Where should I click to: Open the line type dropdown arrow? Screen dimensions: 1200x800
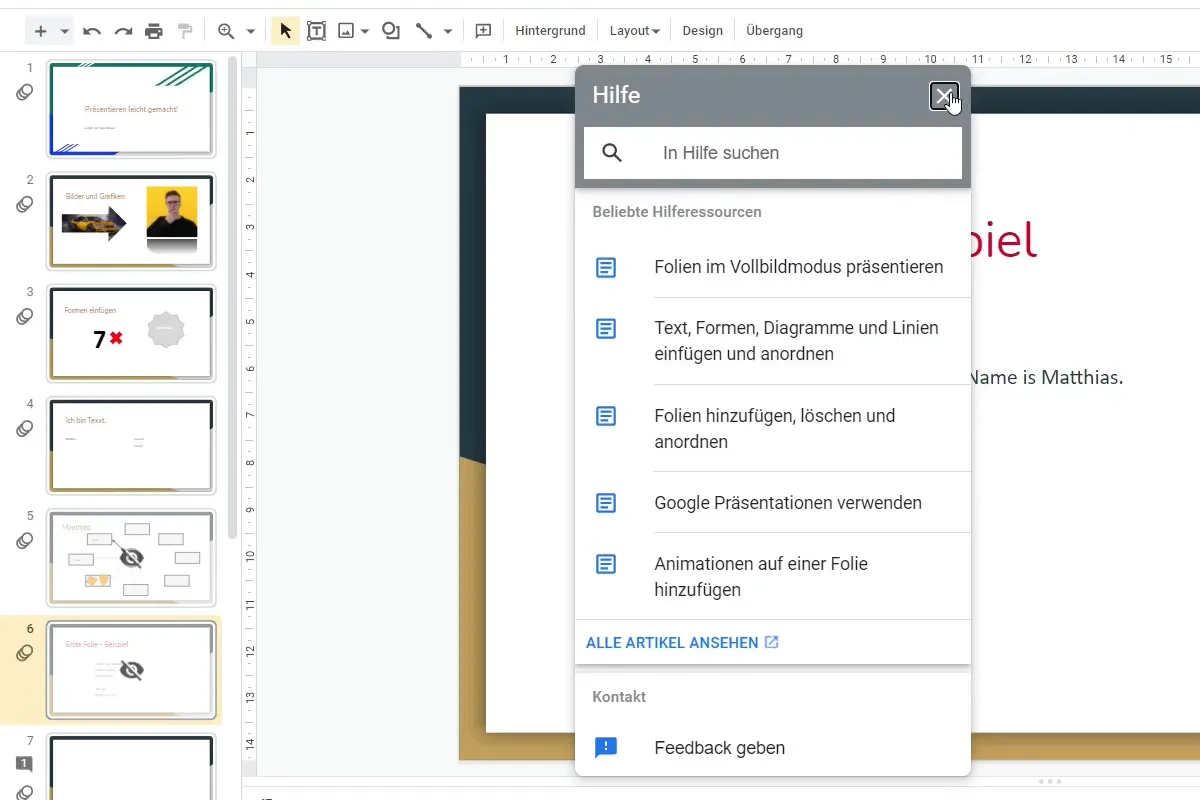click(447, 31)
